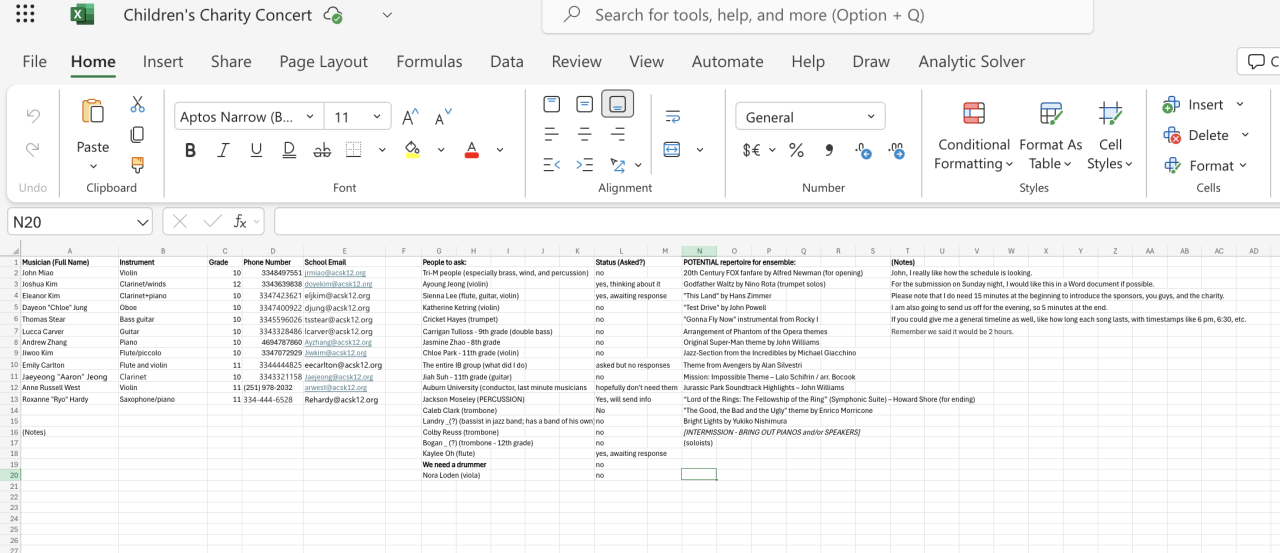The image size is (1280, 553).
Task: Open the General number format dropdown
Action: pyautogui.click(x=871, y=117)
